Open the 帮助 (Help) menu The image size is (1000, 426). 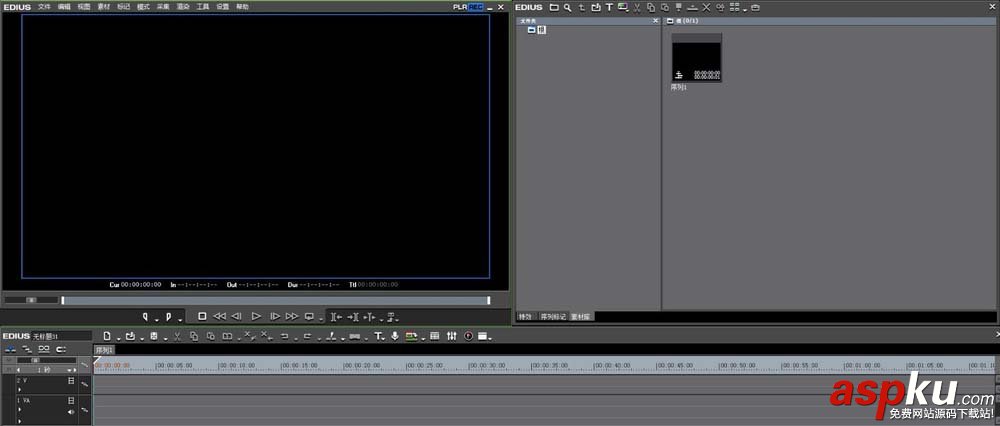(x=242, y=6)
